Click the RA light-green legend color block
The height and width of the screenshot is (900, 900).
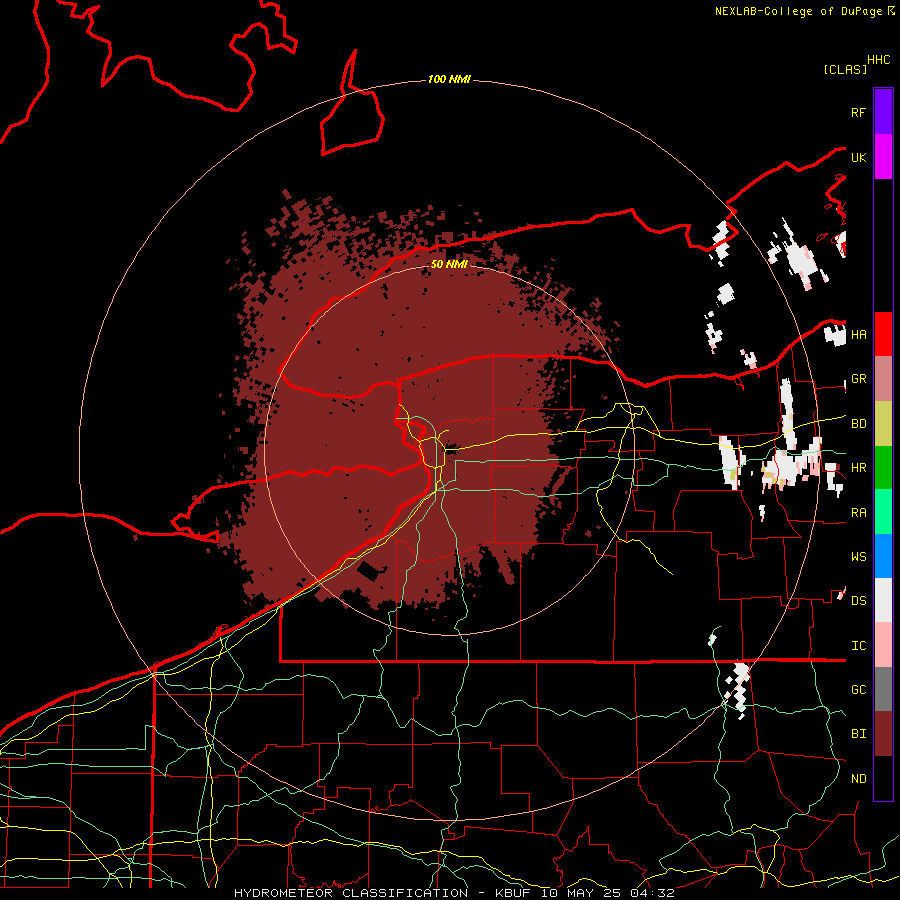click(883, 512)
